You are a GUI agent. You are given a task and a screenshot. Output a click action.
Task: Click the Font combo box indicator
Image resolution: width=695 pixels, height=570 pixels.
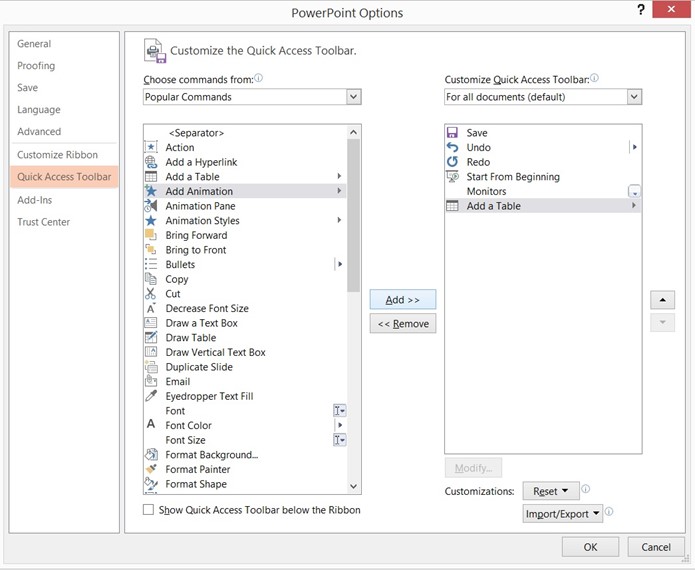pos(340,410)
